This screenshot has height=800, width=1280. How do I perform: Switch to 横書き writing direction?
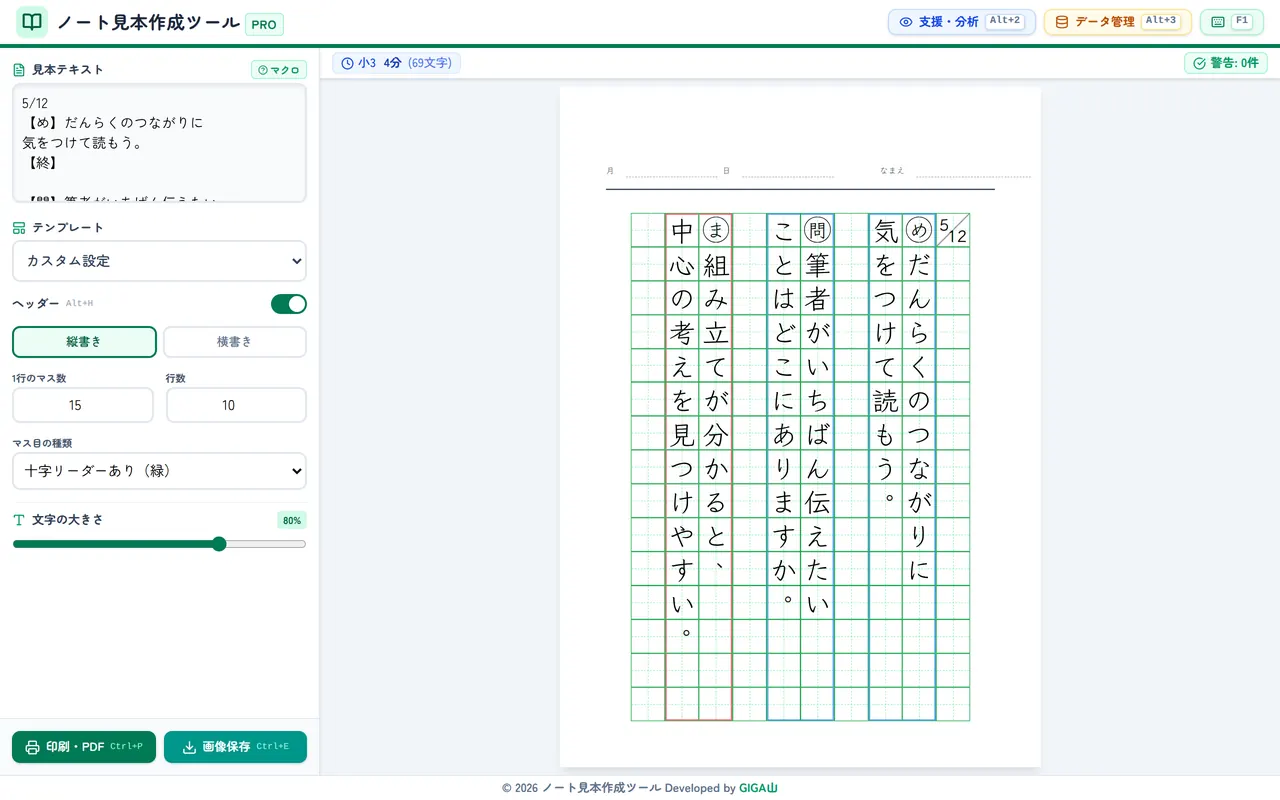point(235,342)
